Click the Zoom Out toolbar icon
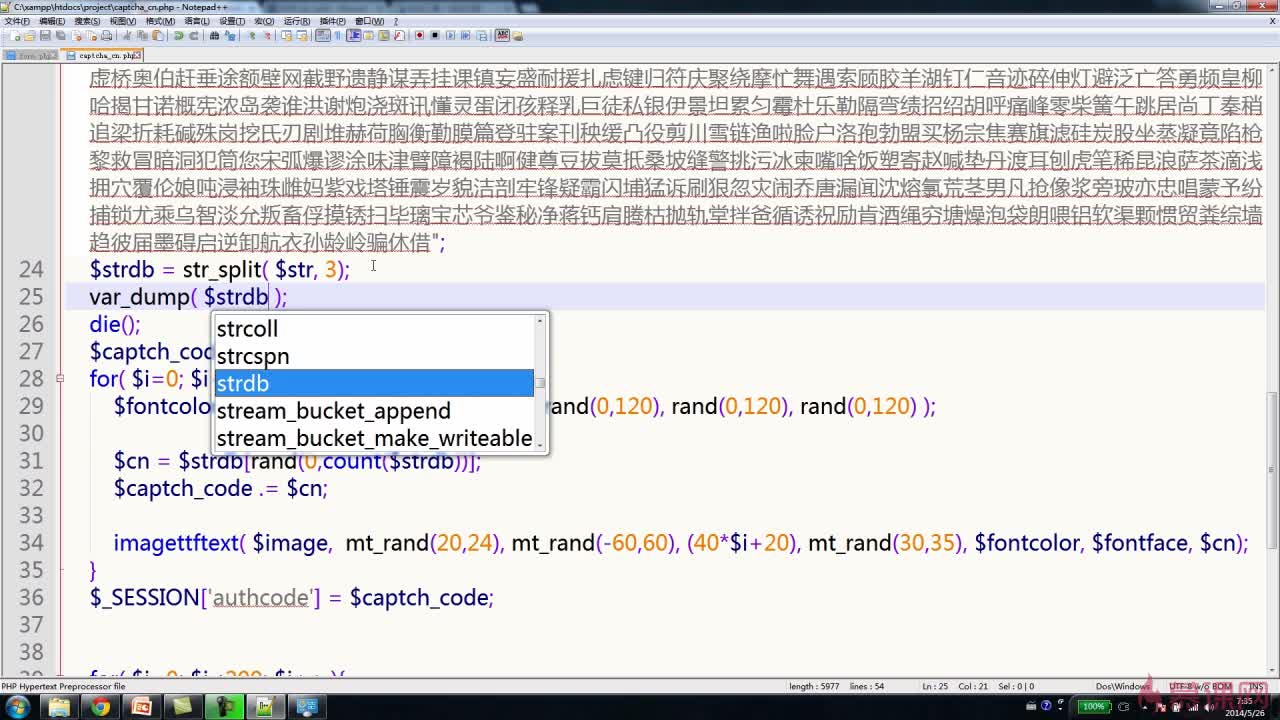Screen dimensions: 1280x720 (x=267, y=35)
